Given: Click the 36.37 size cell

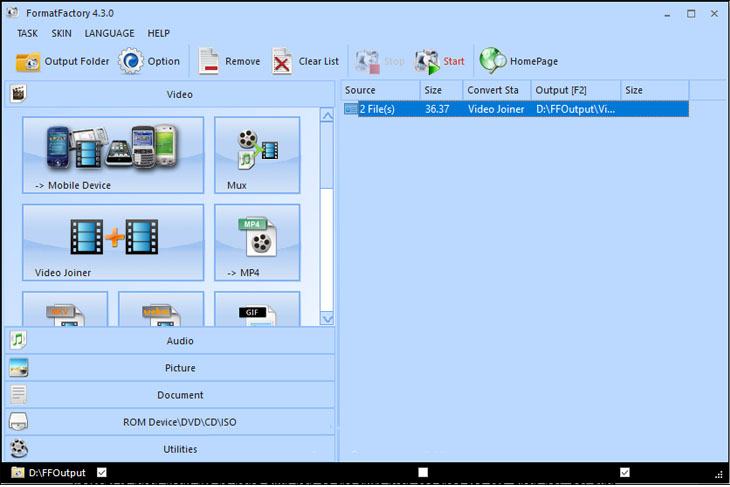Looking at the screenshot, I should [x=437, y=109].
